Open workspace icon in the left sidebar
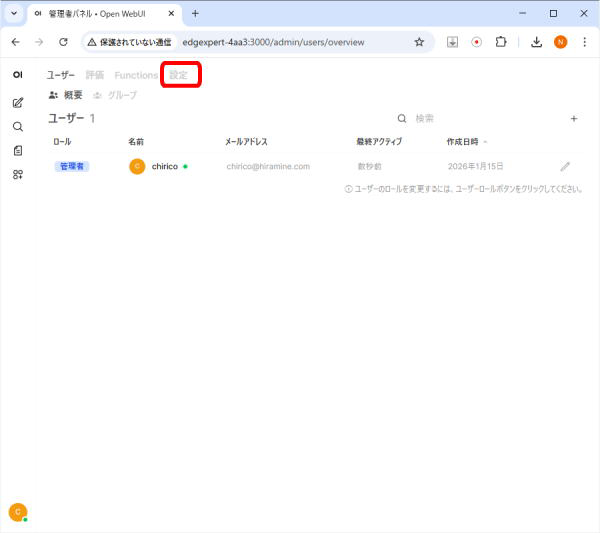Viewport: 600px width, 533px height. (x=17, y=175)
